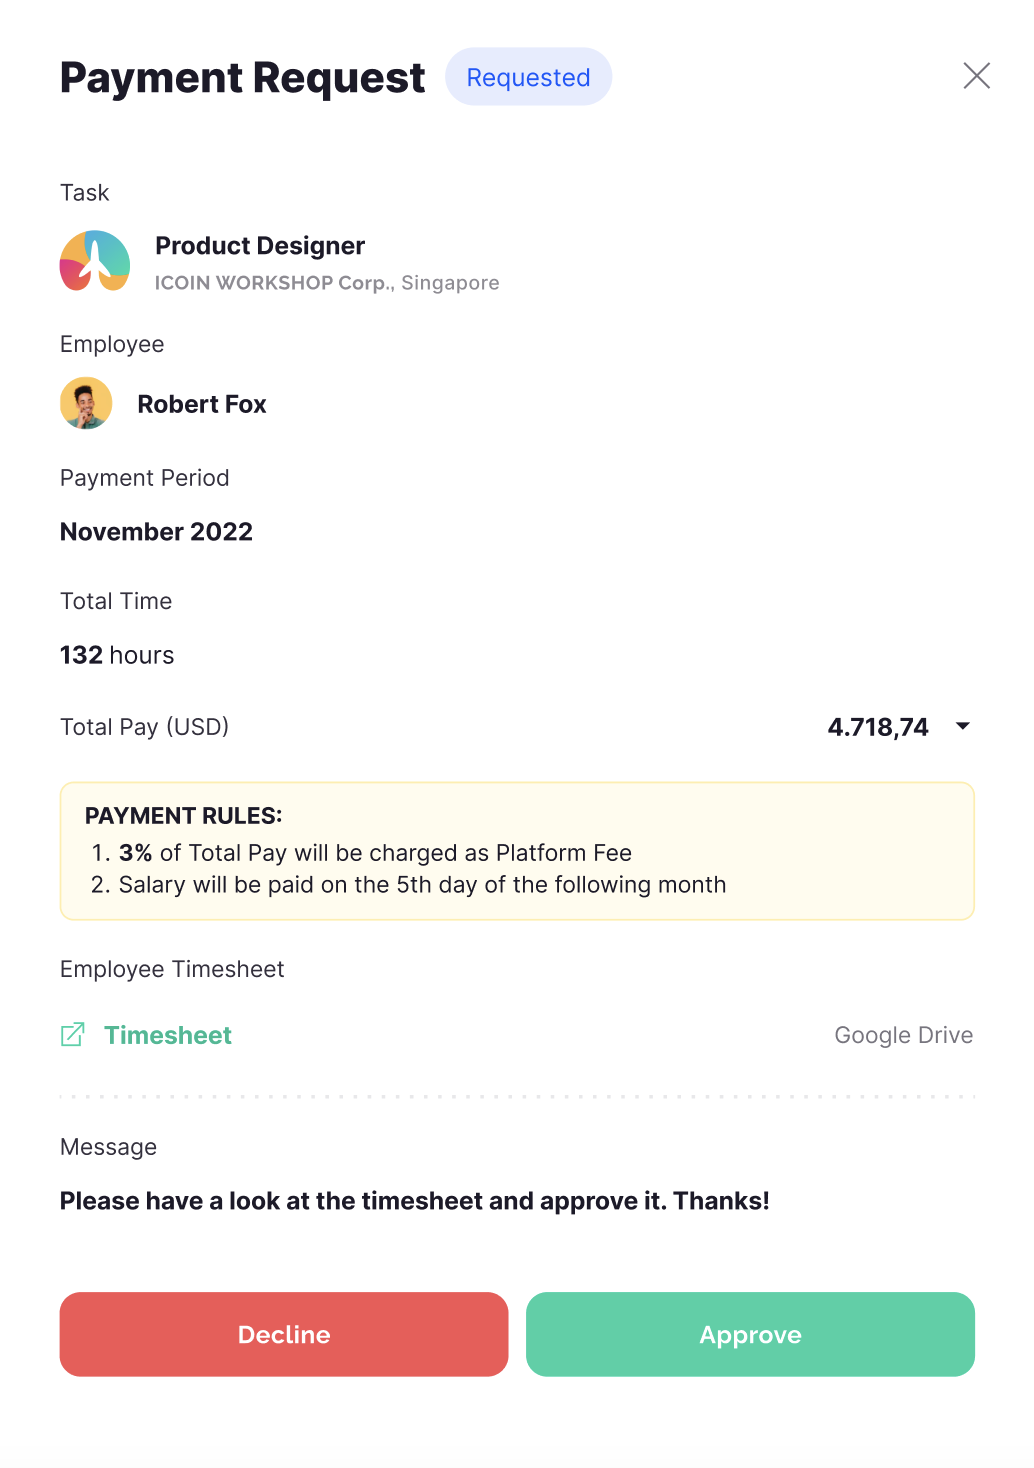Select the Product Designer task title

(260, 246)
